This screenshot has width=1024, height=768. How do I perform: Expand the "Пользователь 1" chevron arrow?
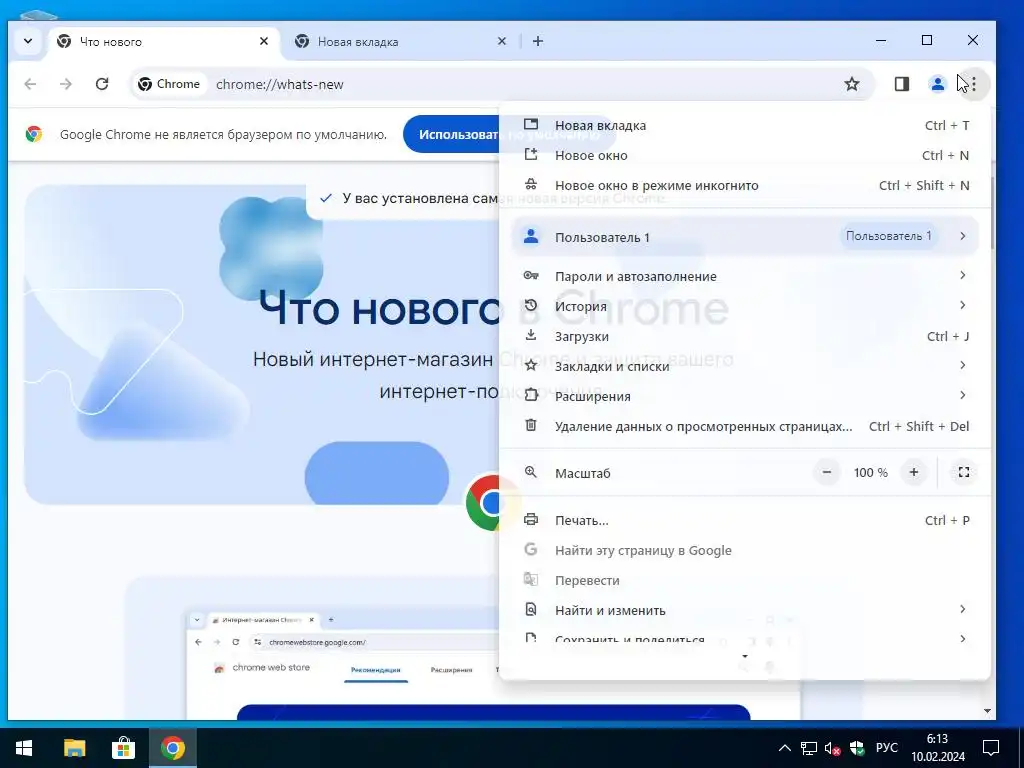[963, 236]
